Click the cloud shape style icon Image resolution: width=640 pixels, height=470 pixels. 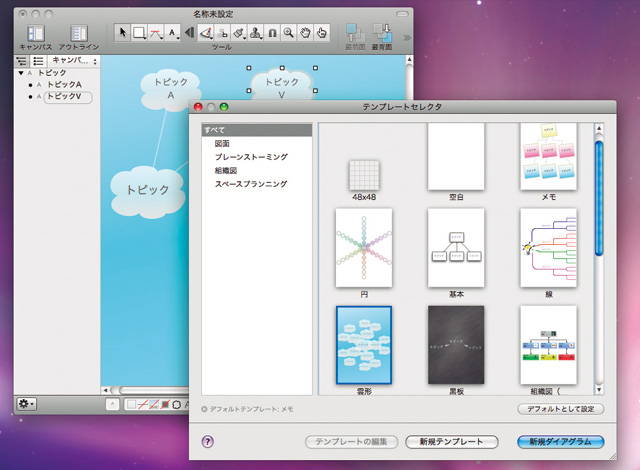(x=176, y=404)
